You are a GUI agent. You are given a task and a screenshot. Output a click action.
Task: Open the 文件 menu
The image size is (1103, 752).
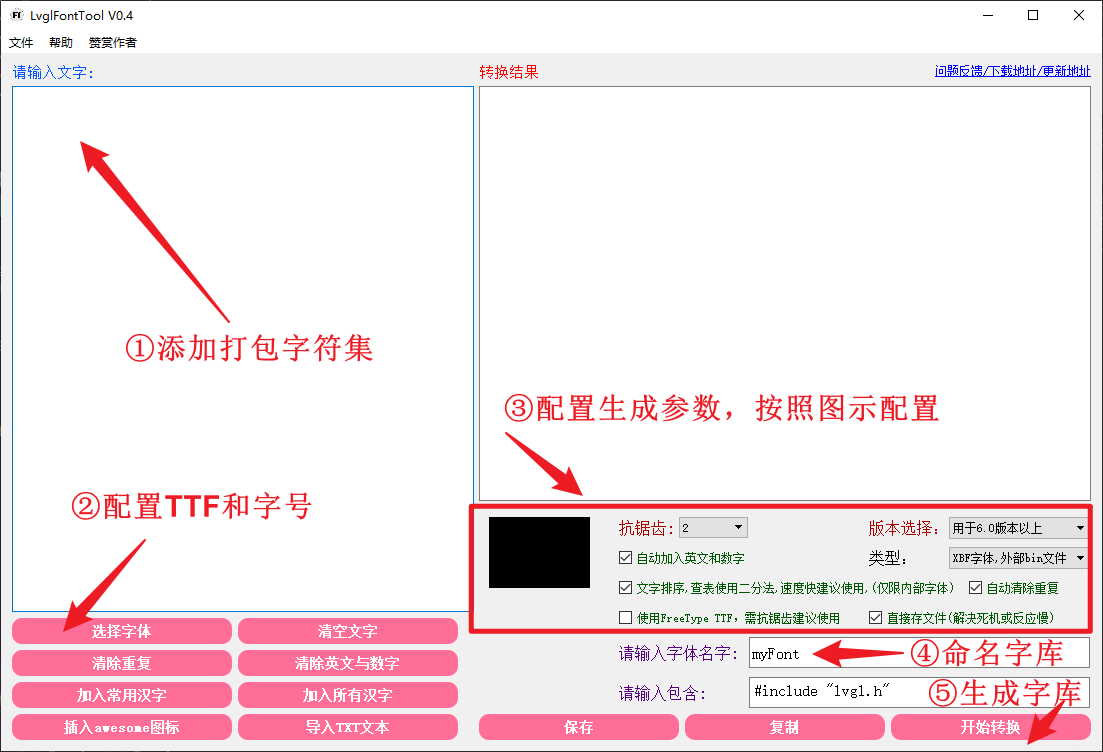point(21,42)
